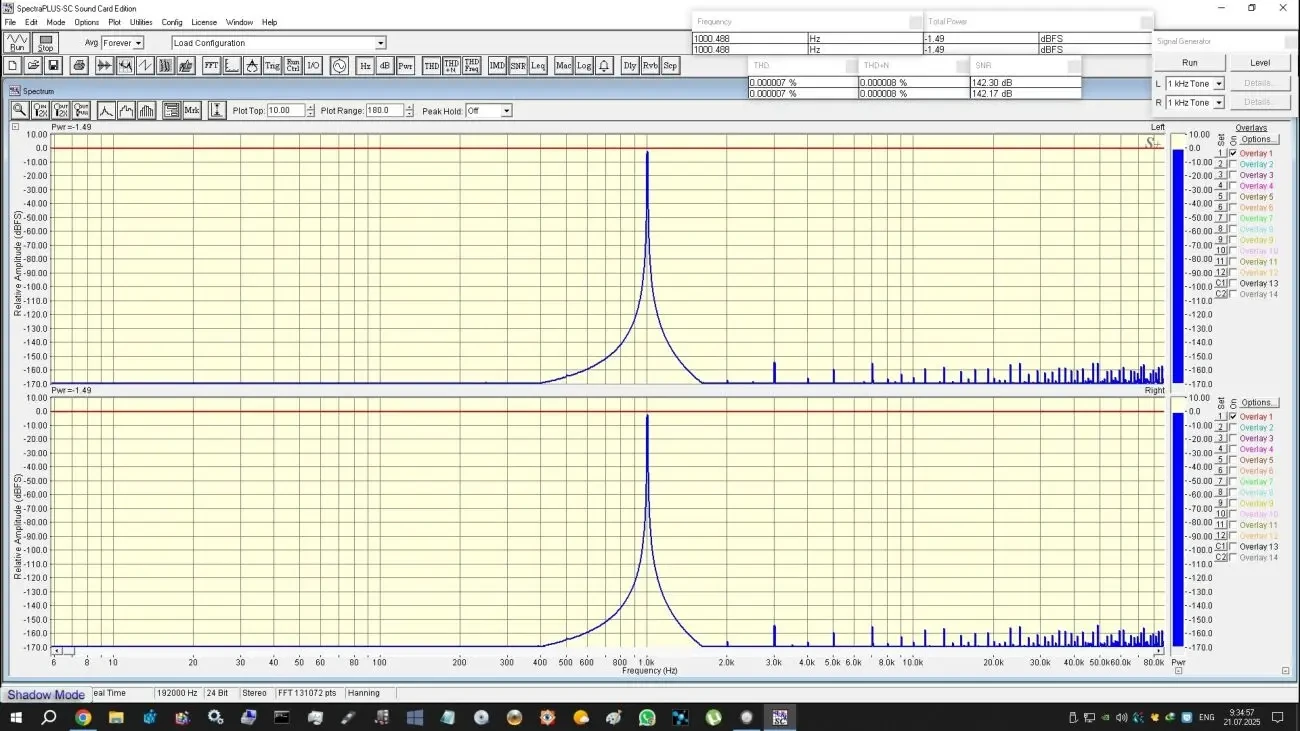Click the SNR measurement icon
This screenshot has height=731, width=1300.
pyautogui.click(x=518, y=66)
